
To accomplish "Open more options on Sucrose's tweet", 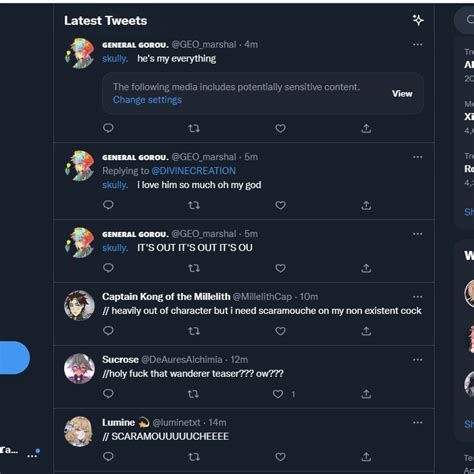I will (418, 360).
